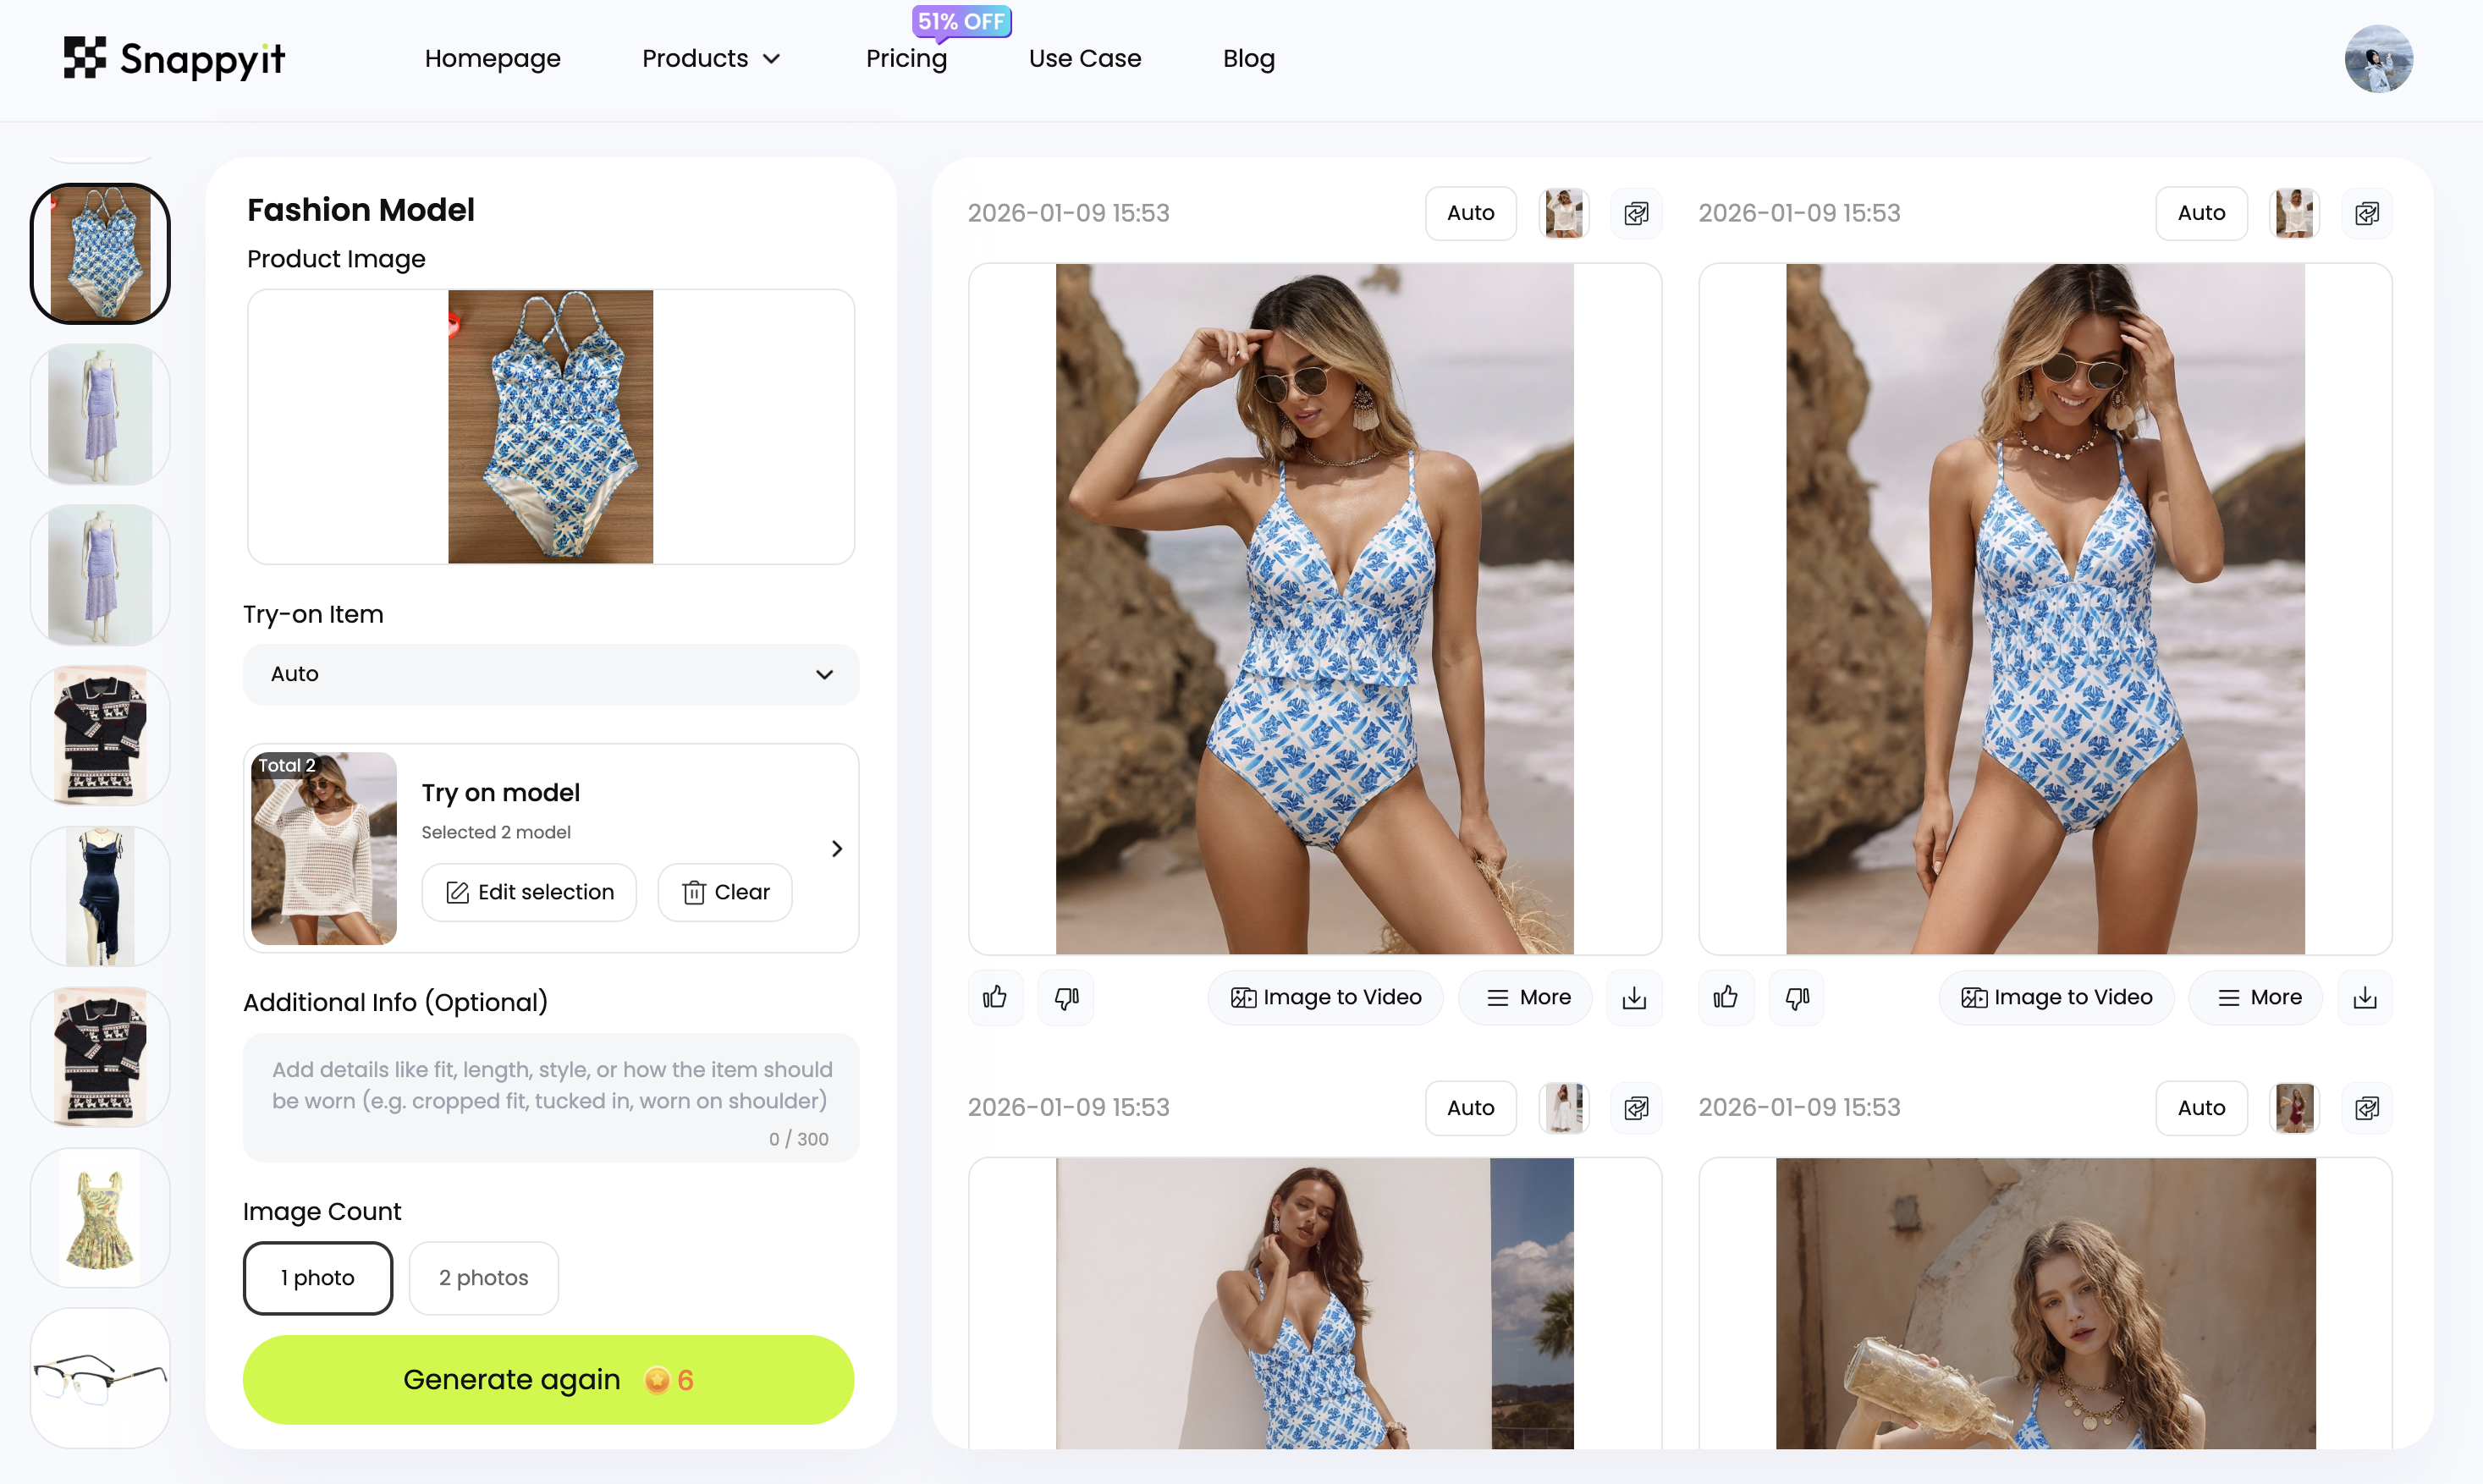This screenshot has width=2483, height=1484.
Task: Dislike the second generated beach image
Action: tap(1797, 997)
